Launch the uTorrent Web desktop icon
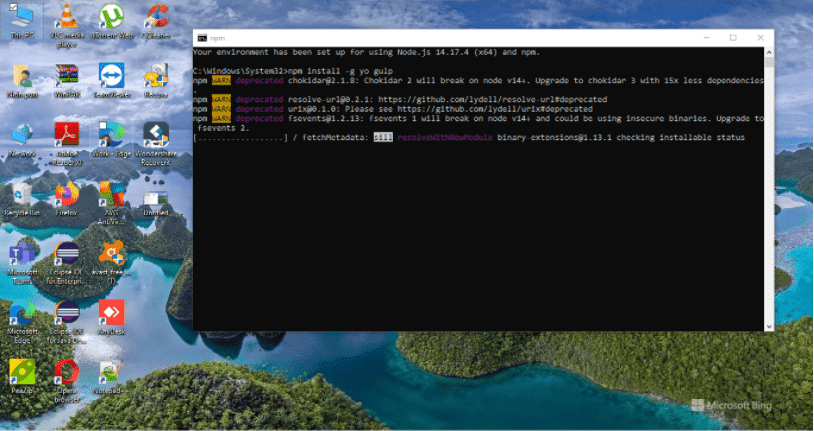This screenshot has height=431, width=814. pyautogui.click(x=111, y=17)
